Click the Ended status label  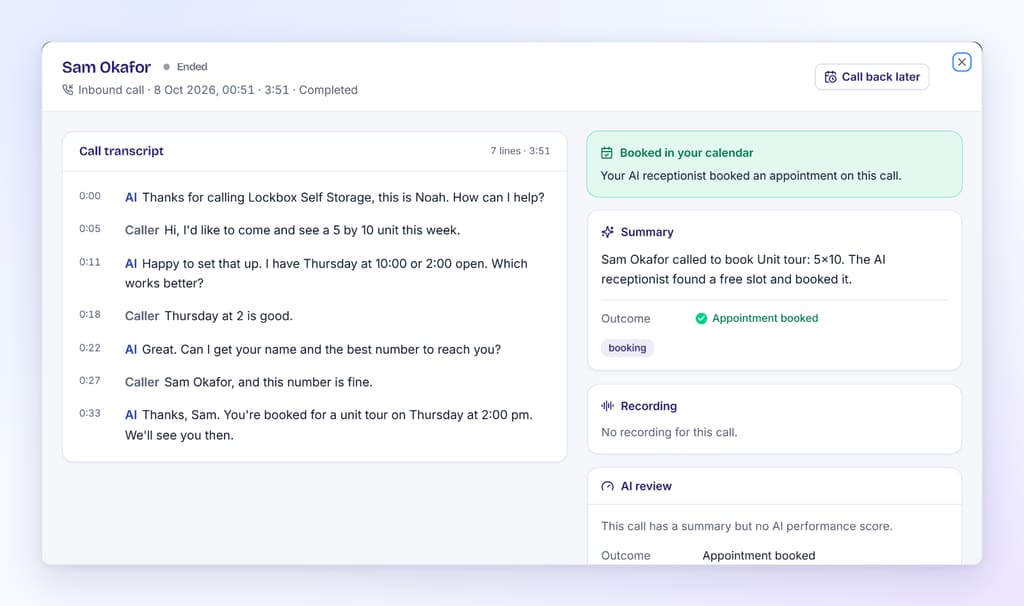[x=192, y=67]
